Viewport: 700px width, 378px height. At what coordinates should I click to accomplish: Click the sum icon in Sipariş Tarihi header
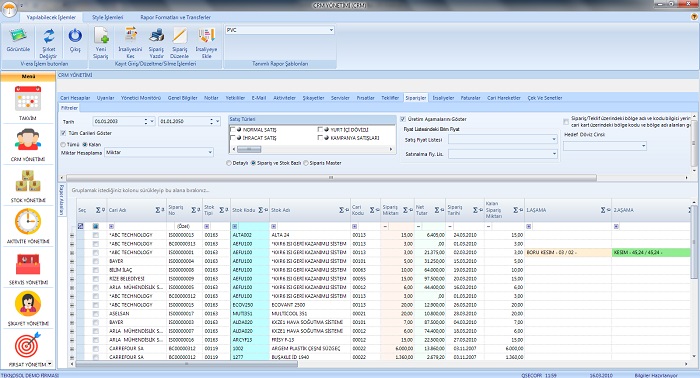475,210
